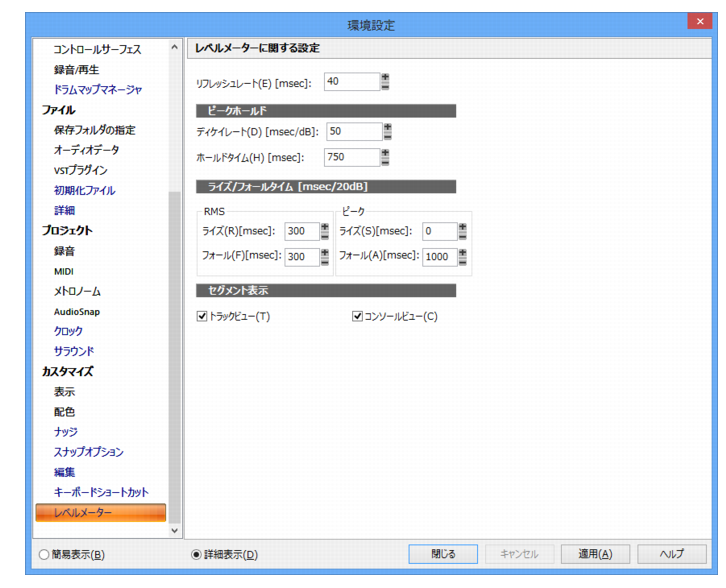Click the ヘルプ button

tap(671, 554)
